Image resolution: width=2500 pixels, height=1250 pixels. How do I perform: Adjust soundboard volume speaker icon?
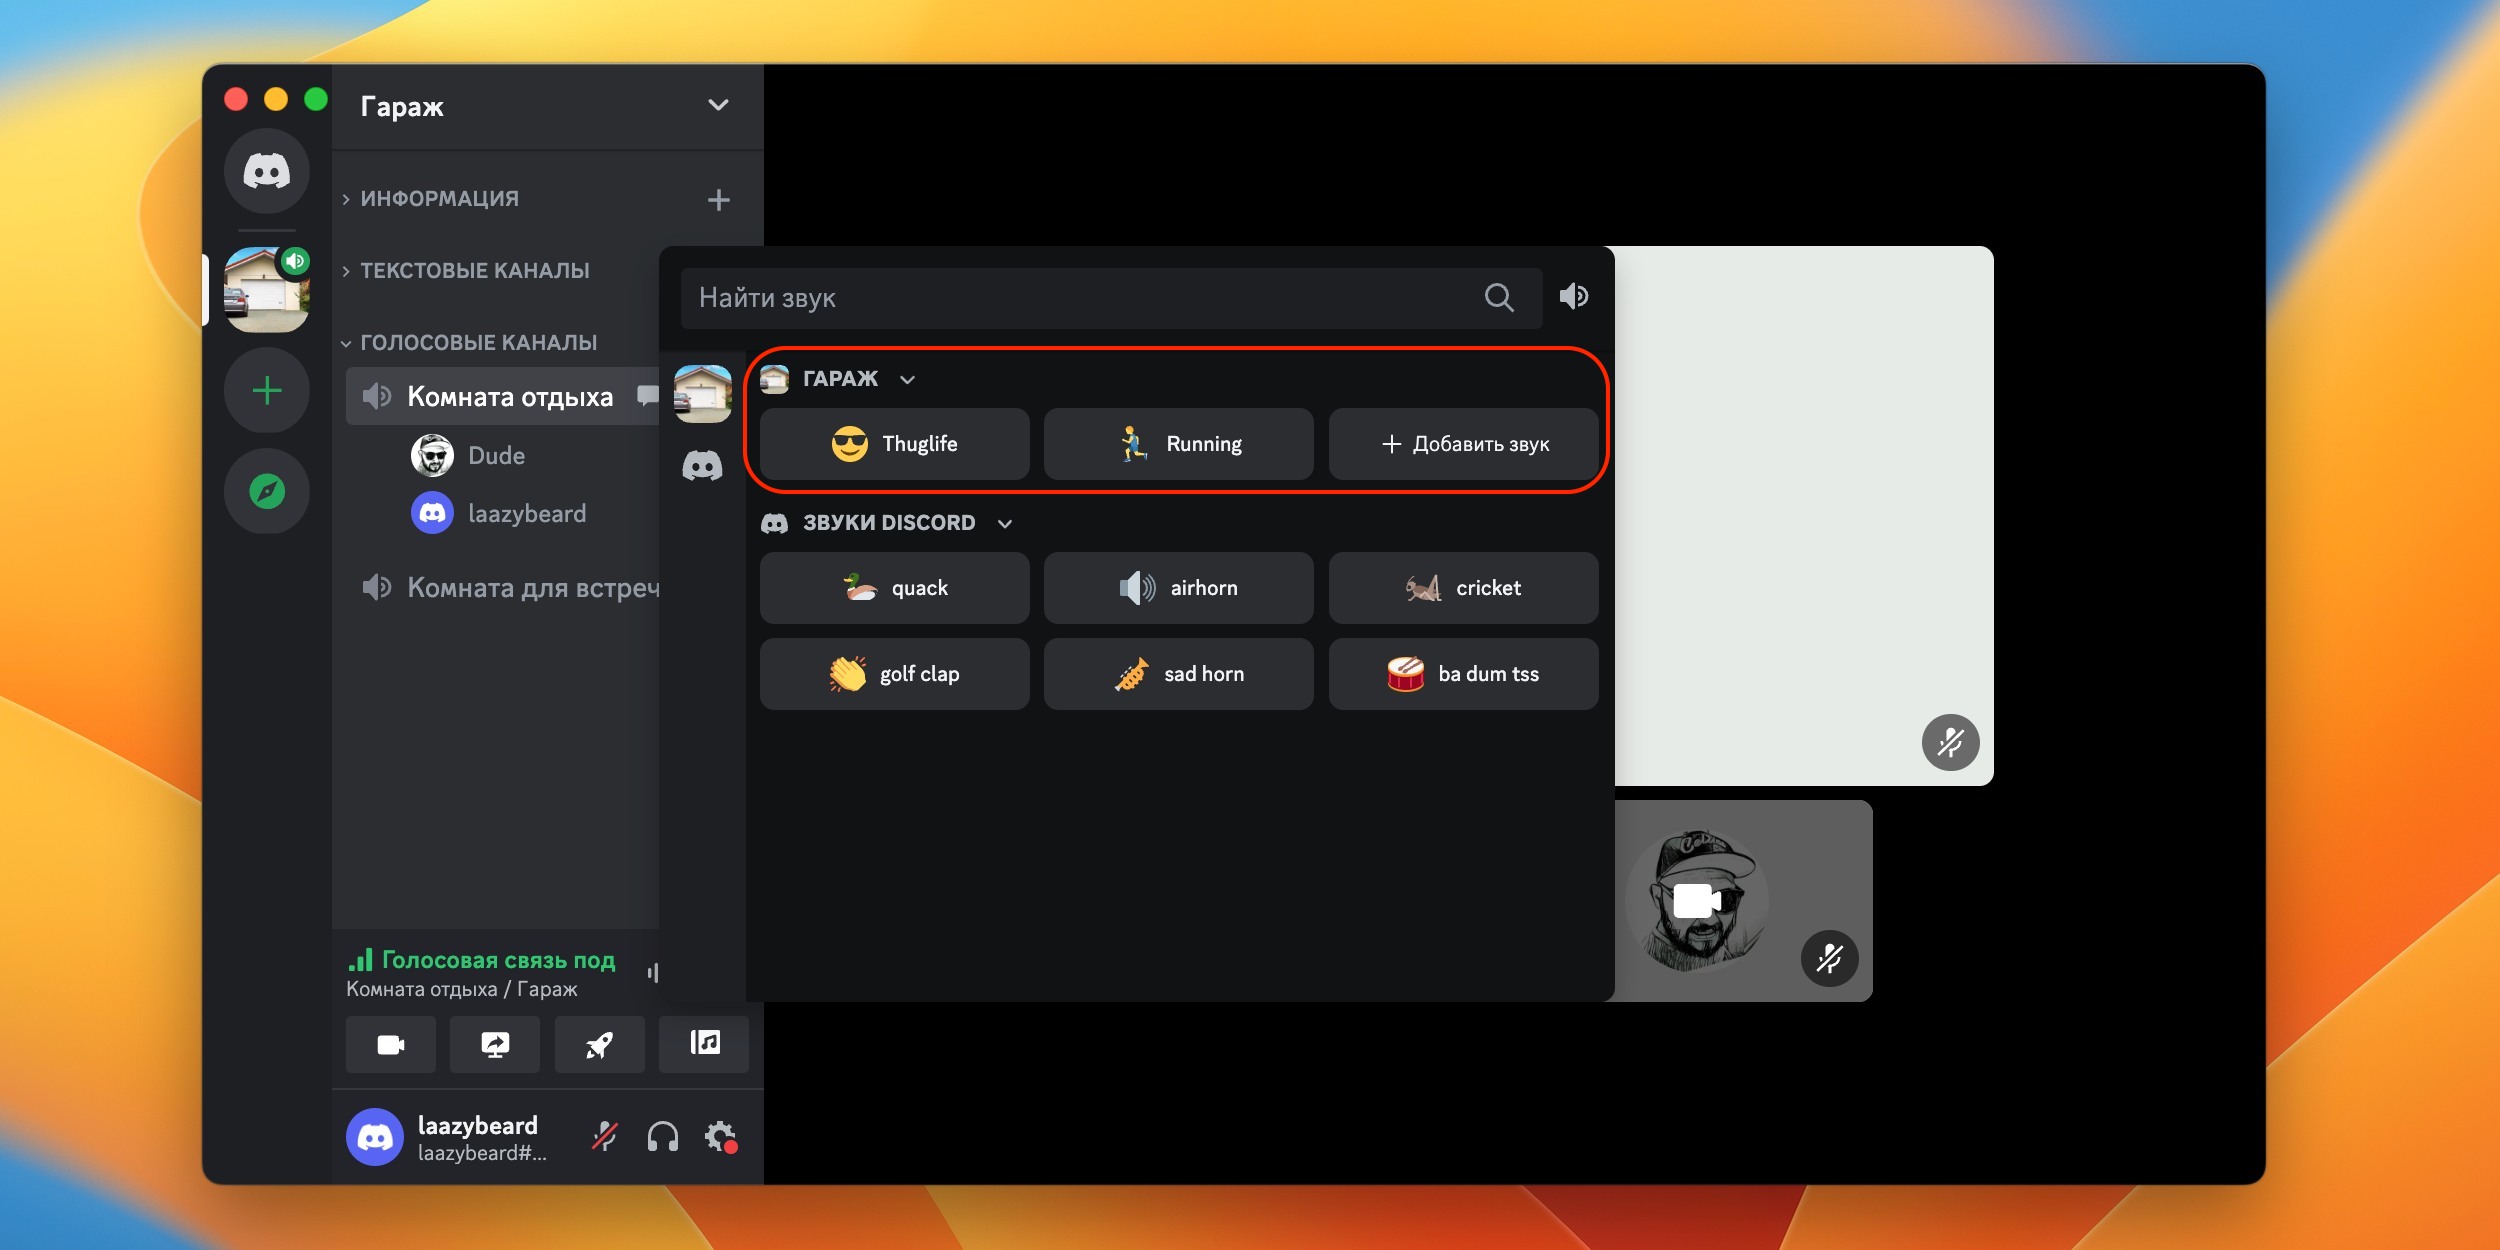(1574, 296)
